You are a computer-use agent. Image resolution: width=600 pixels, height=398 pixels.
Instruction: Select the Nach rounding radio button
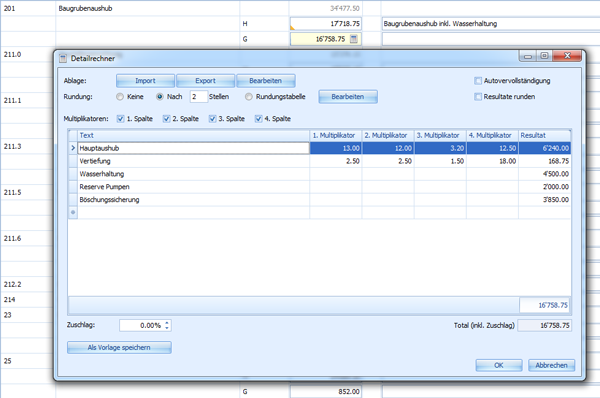pos(160,97)
